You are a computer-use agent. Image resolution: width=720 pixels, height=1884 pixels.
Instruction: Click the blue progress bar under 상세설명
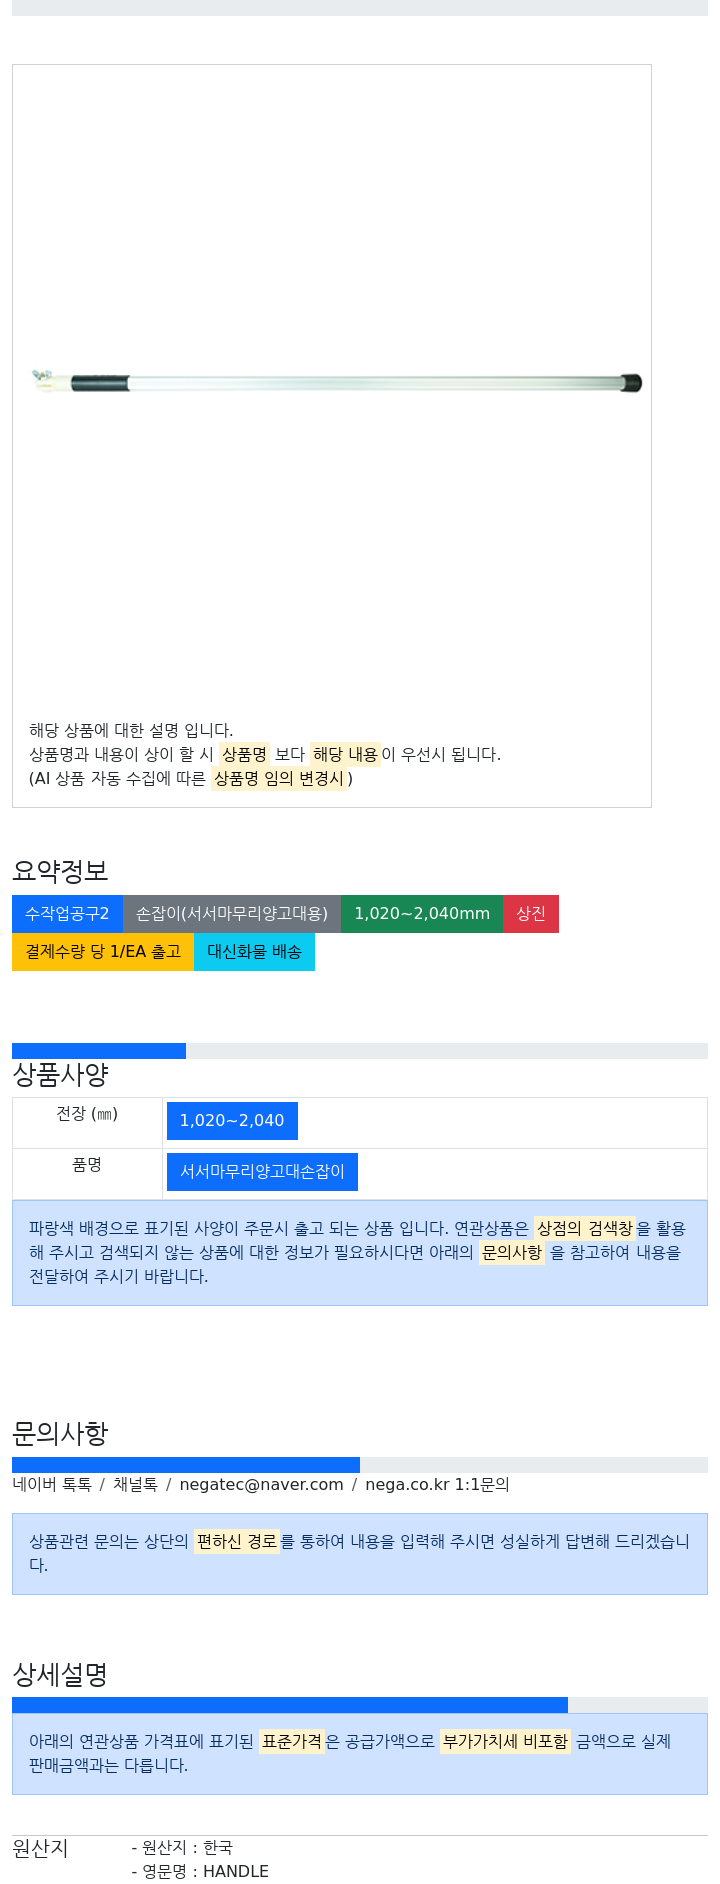point(290,1705)
